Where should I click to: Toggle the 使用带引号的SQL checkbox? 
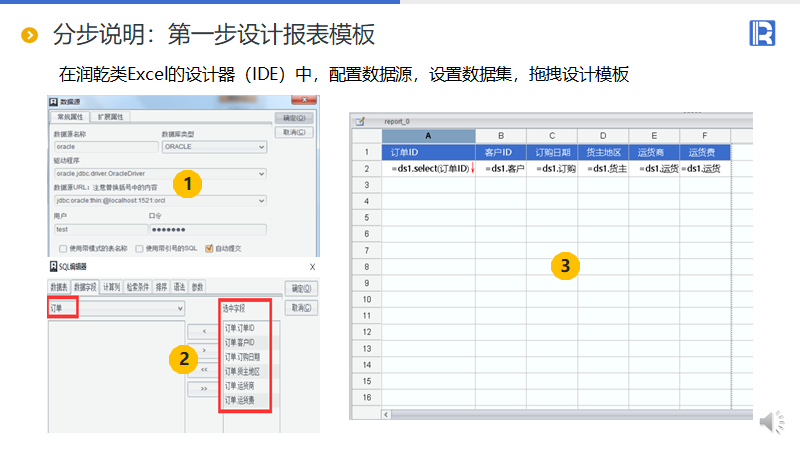(x=139, y=248)
